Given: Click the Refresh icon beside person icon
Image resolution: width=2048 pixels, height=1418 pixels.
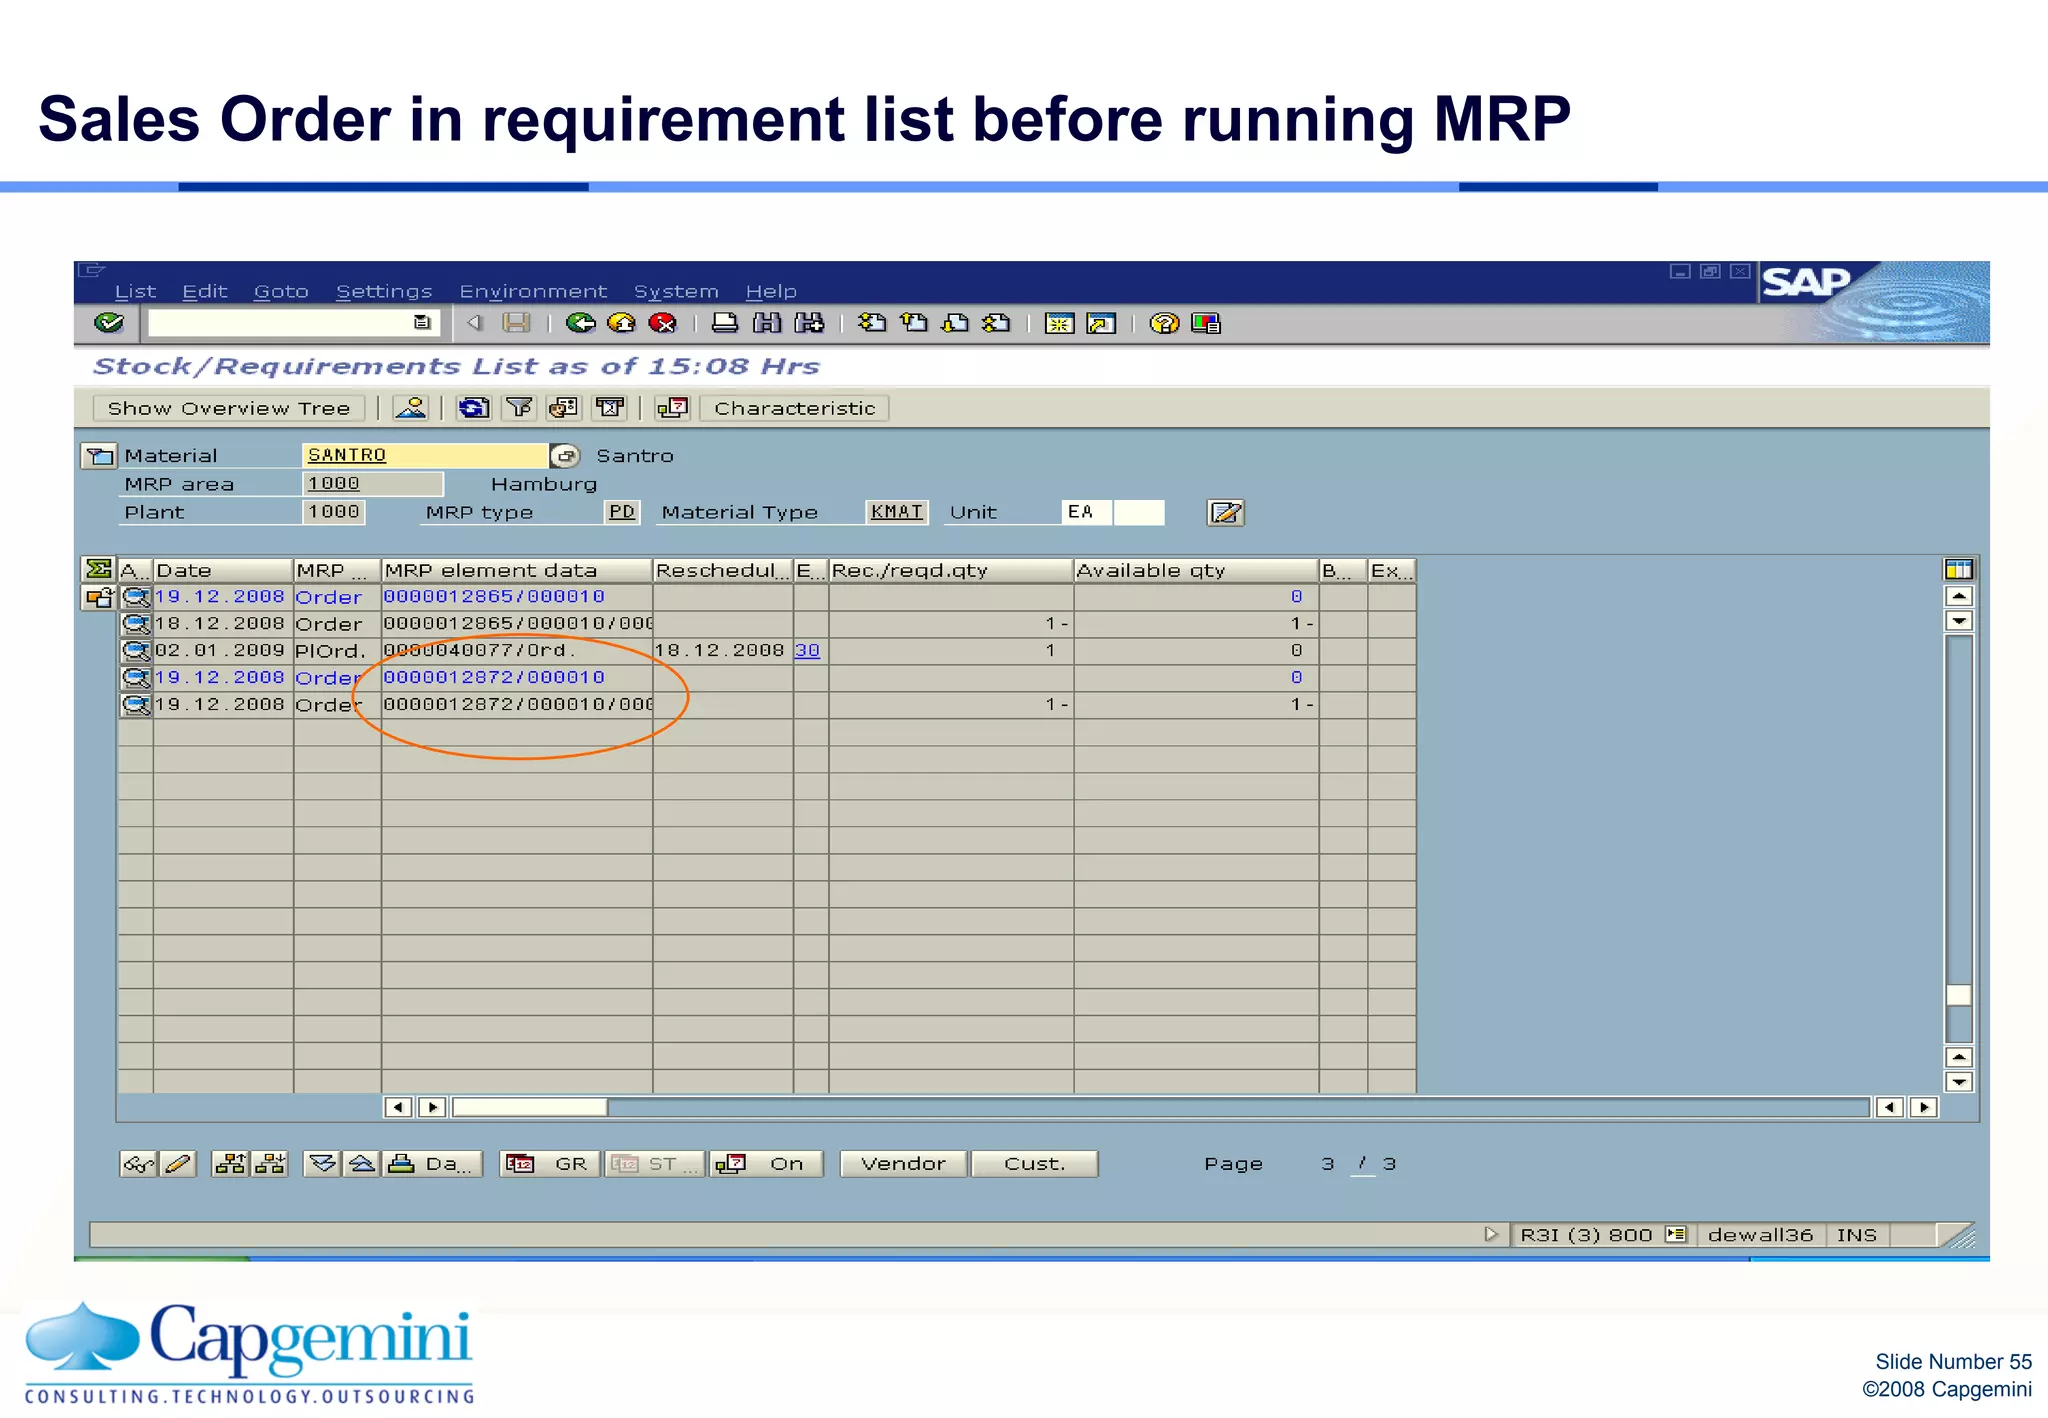Looking at the screenshot, I should click(x=473, y=408).
